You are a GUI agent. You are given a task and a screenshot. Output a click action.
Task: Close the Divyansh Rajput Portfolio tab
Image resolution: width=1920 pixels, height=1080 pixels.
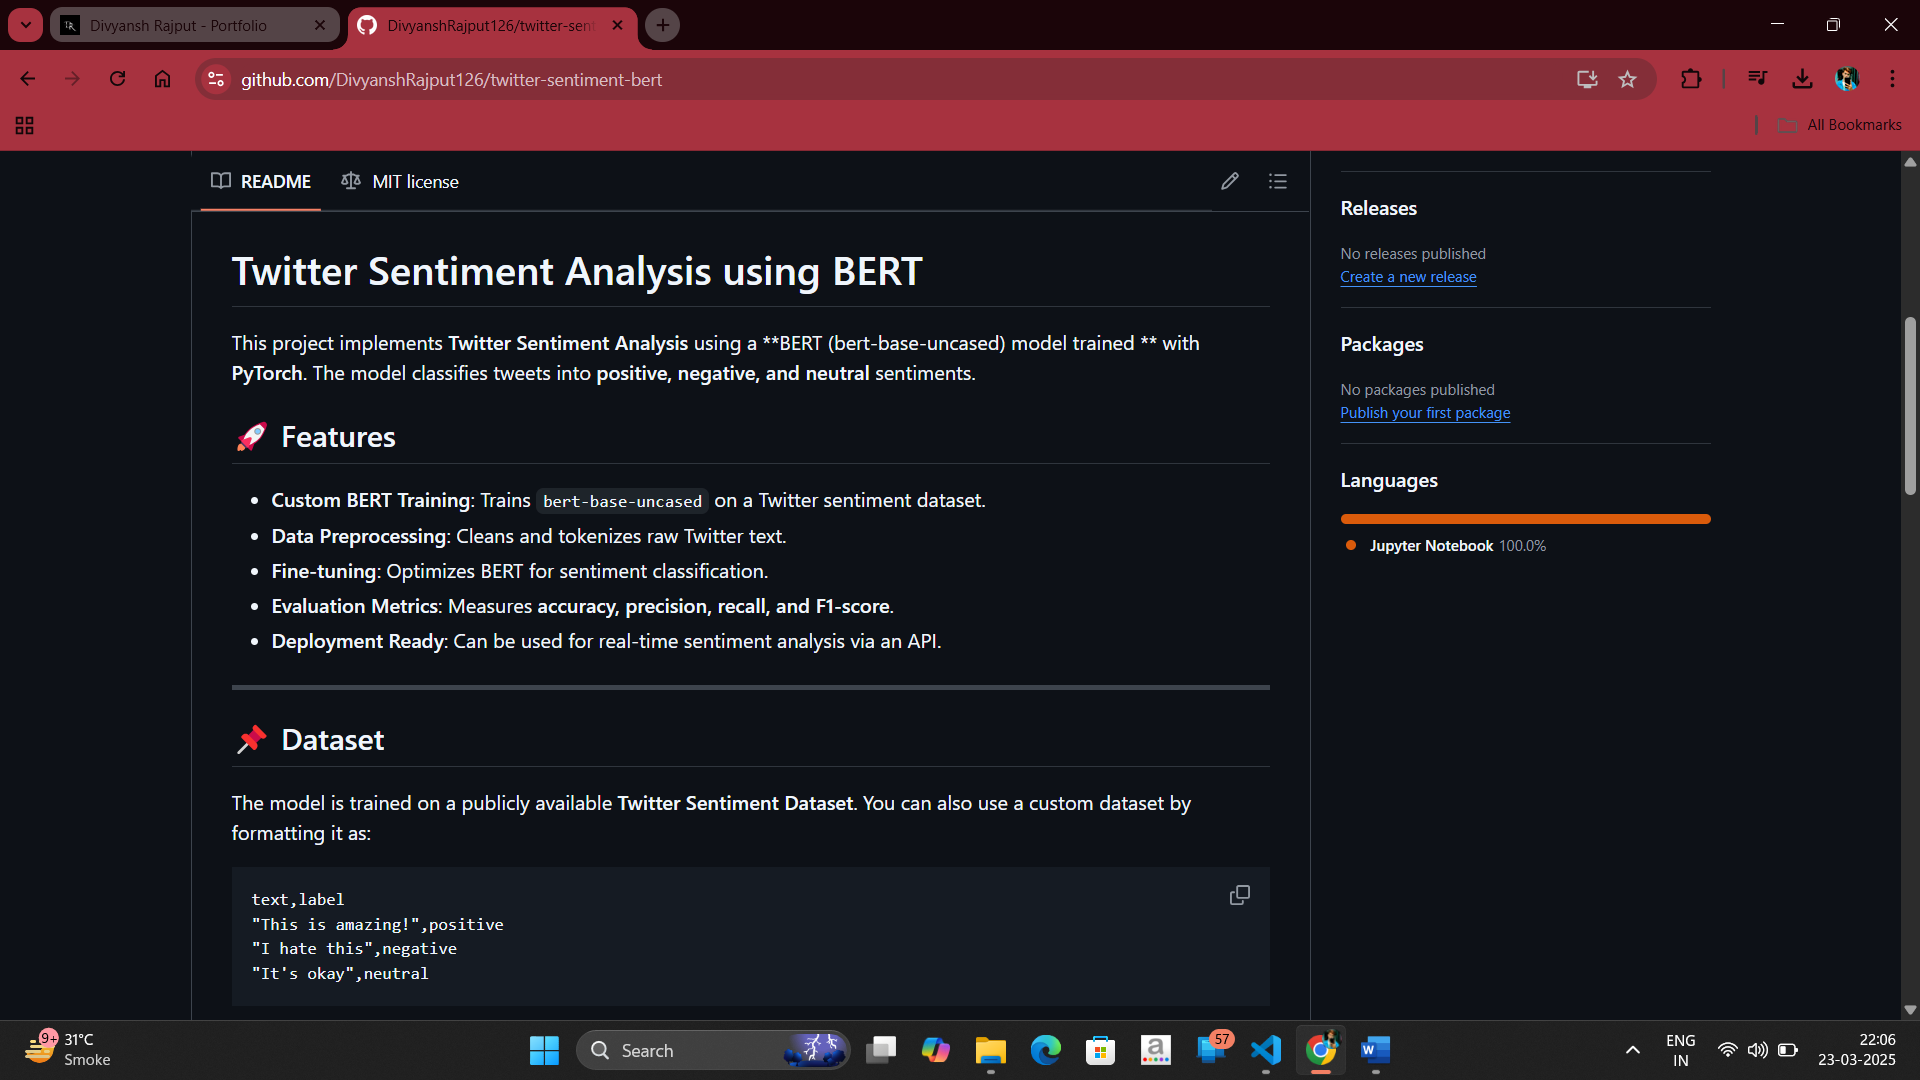click(x=320, y=25)
